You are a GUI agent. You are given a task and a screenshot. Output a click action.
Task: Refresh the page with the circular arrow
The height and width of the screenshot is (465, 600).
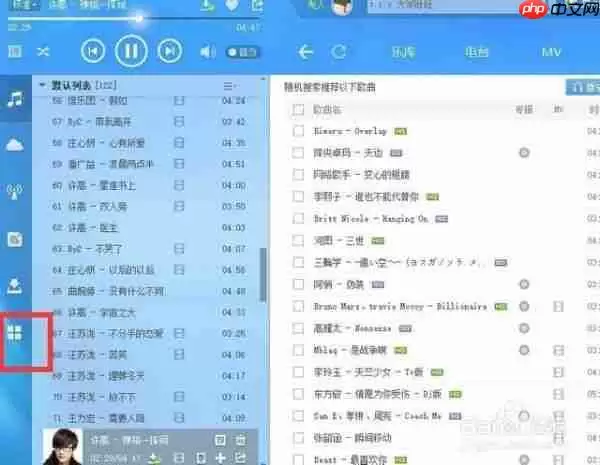tap(339, 52)
